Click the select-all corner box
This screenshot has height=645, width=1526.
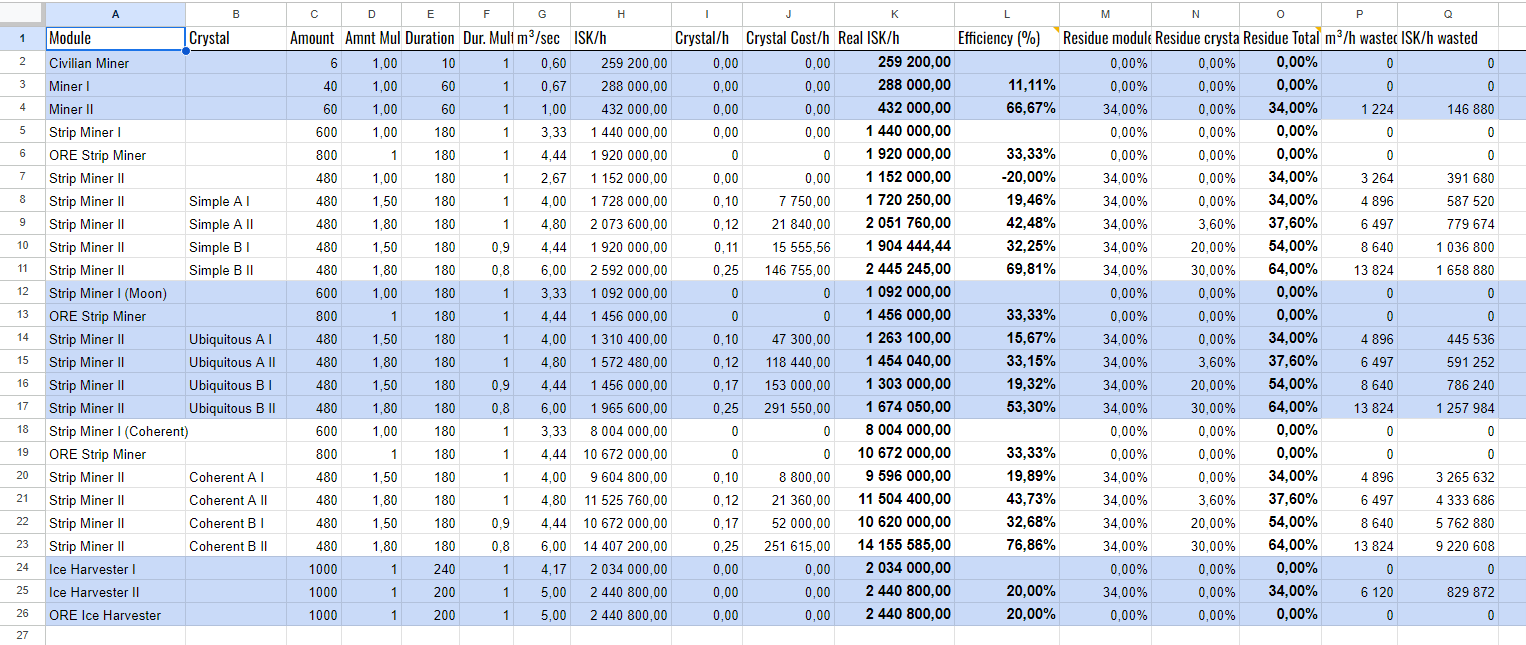pyautogui.click(x=22, y=14)
